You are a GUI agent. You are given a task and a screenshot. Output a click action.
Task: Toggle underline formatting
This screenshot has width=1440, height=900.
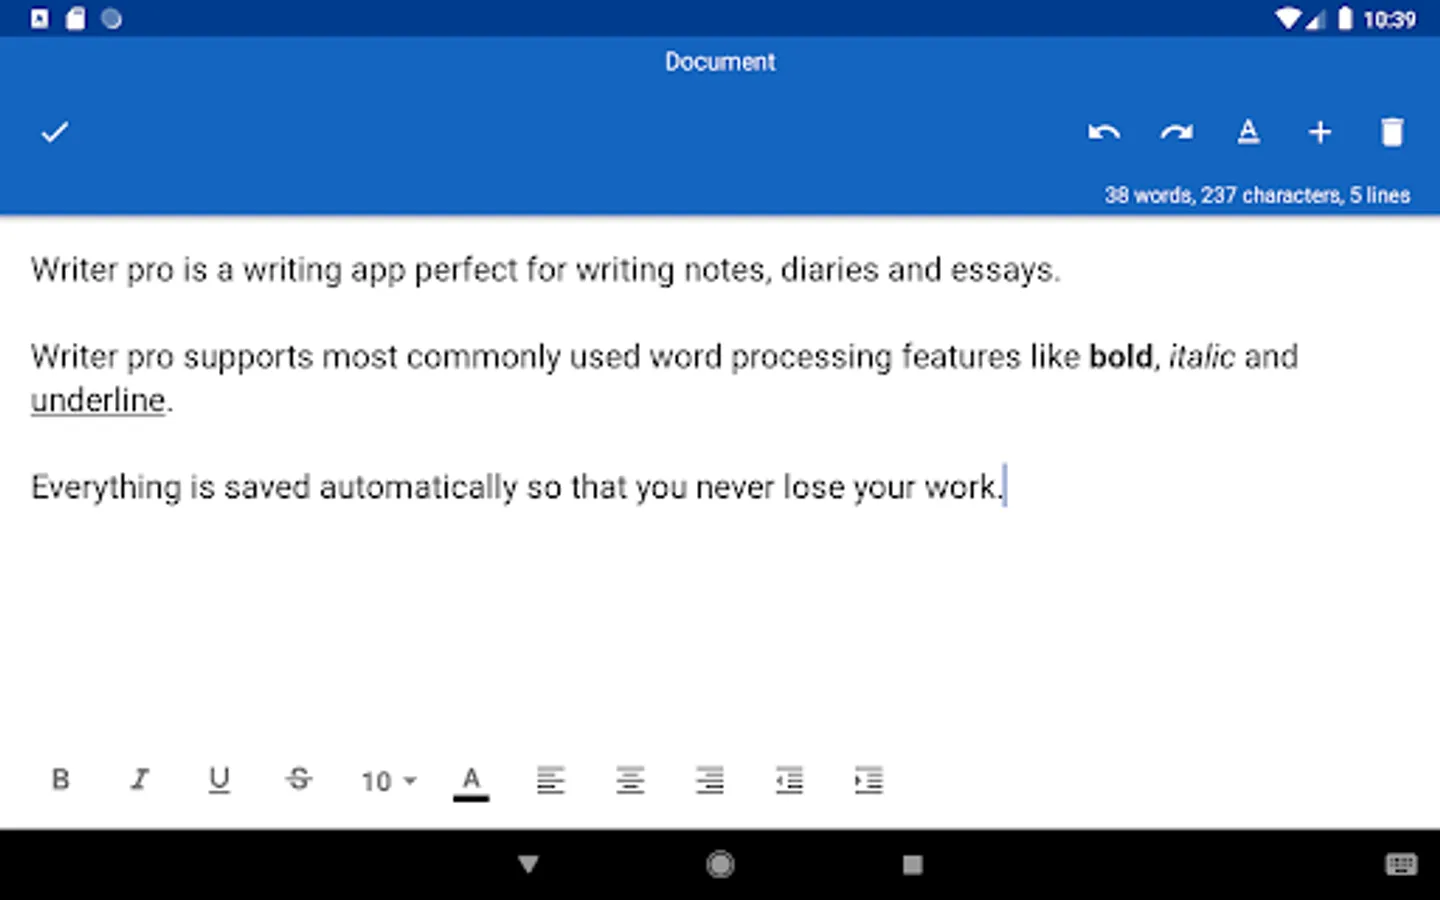pos(219,780)
